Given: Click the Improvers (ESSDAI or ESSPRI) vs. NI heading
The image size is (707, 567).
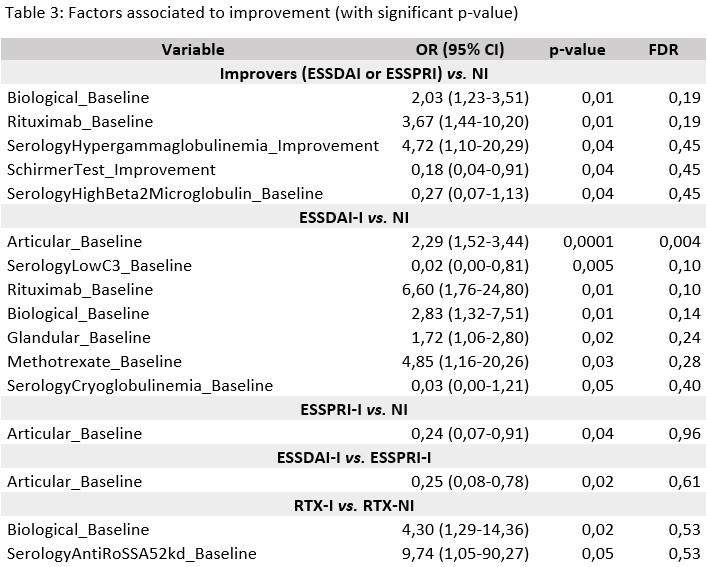Looking at the screenshot, I should click(353, 73).
